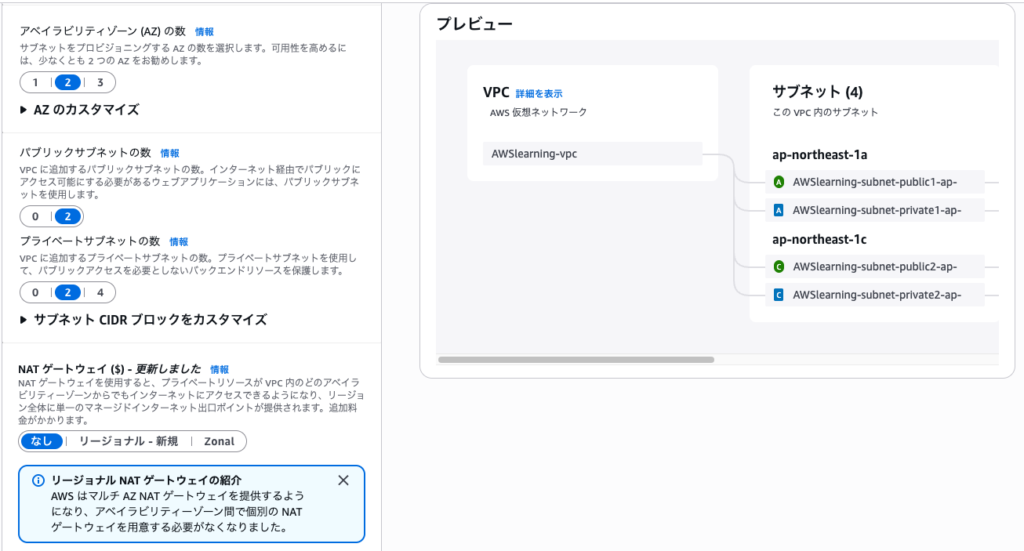Click green C icon of public2 subnet
The height and width of the screenshot is (551, 1024).
[x=779, y=267]
